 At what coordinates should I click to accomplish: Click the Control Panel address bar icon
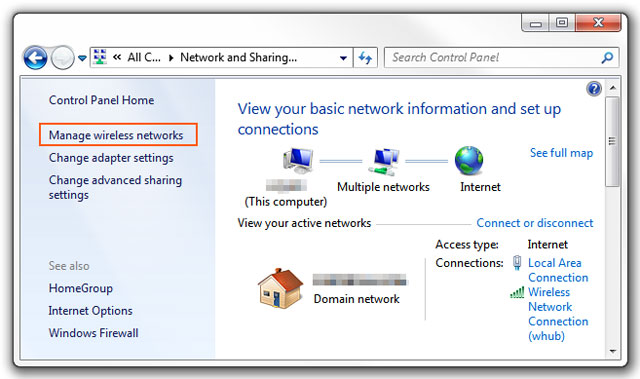coord(100,57)
